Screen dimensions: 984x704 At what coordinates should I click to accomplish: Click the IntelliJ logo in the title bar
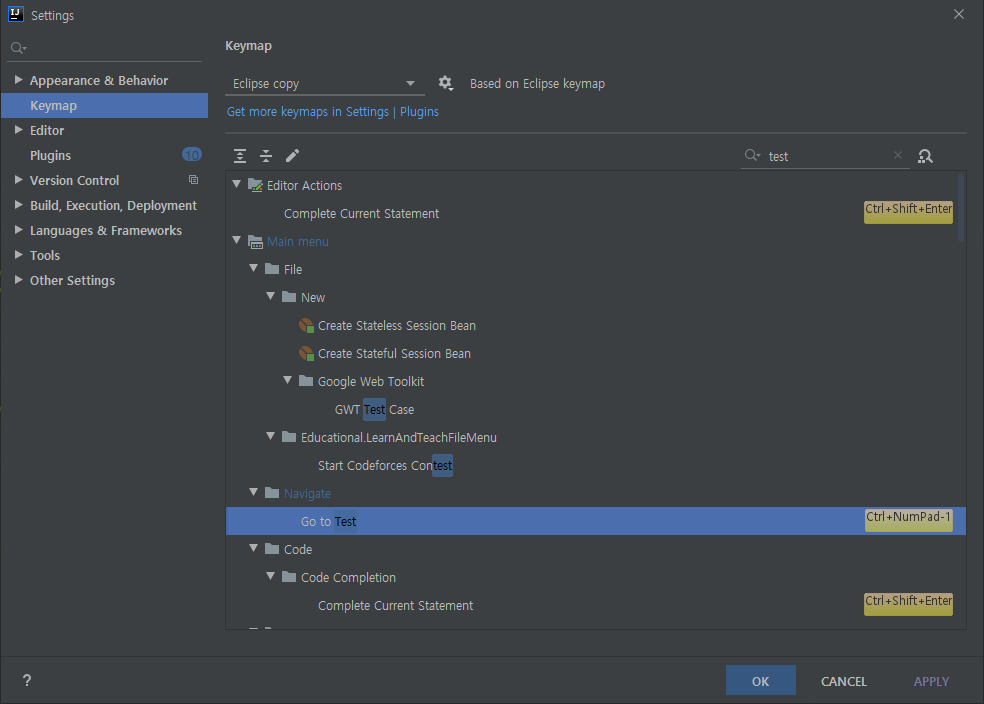click(16, 14)
